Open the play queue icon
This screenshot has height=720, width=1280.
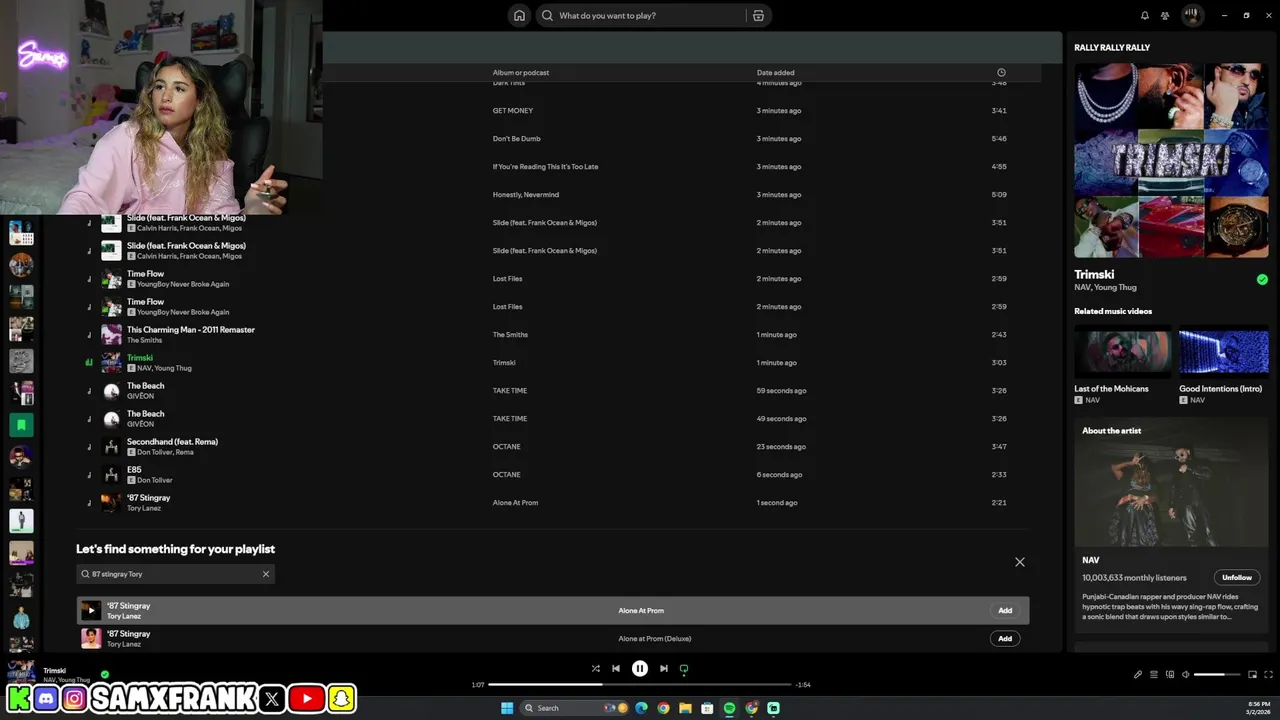(1153, 674)
